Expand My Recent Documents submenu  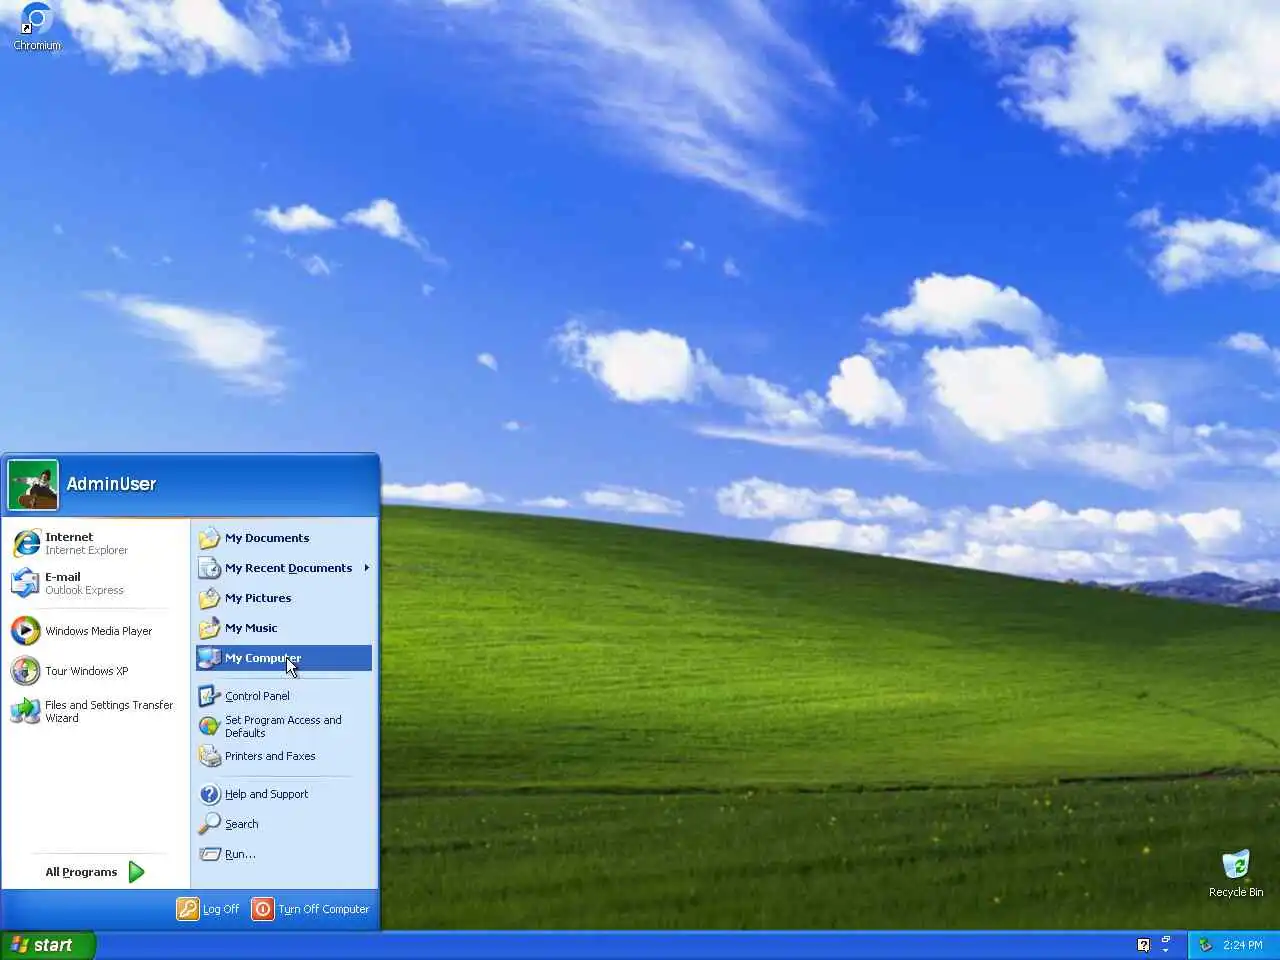point(284,568)
